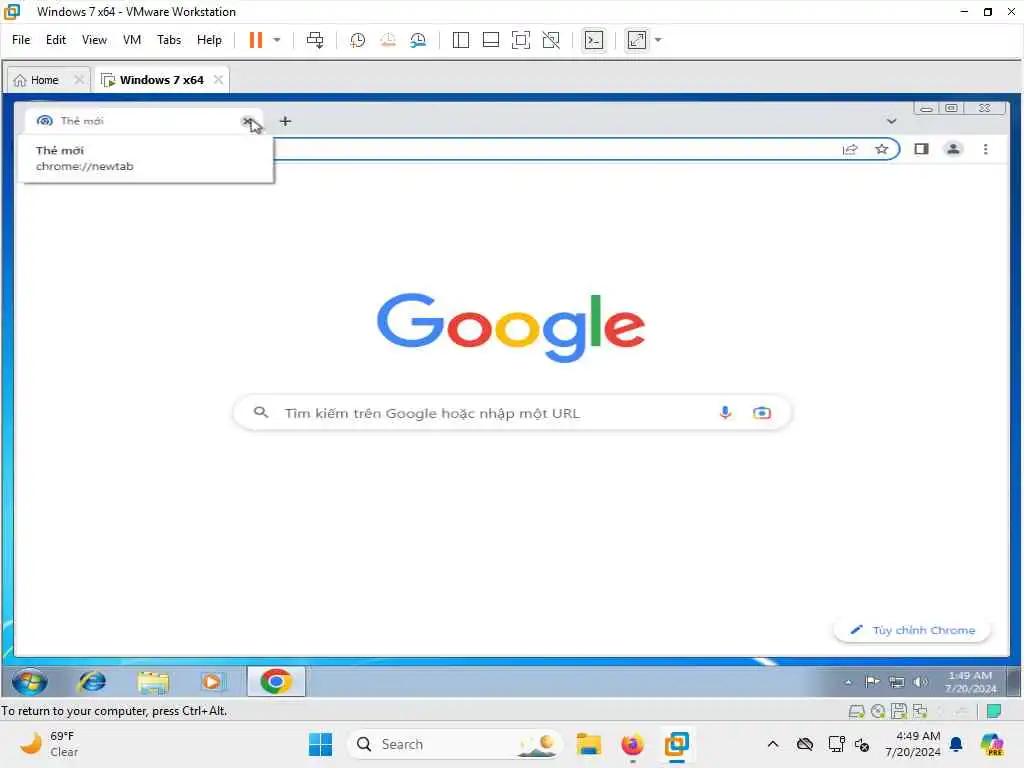Open the Chrome three-dot menu
This screenshot has height=768, width=1024.
click(x=985, y=150)
